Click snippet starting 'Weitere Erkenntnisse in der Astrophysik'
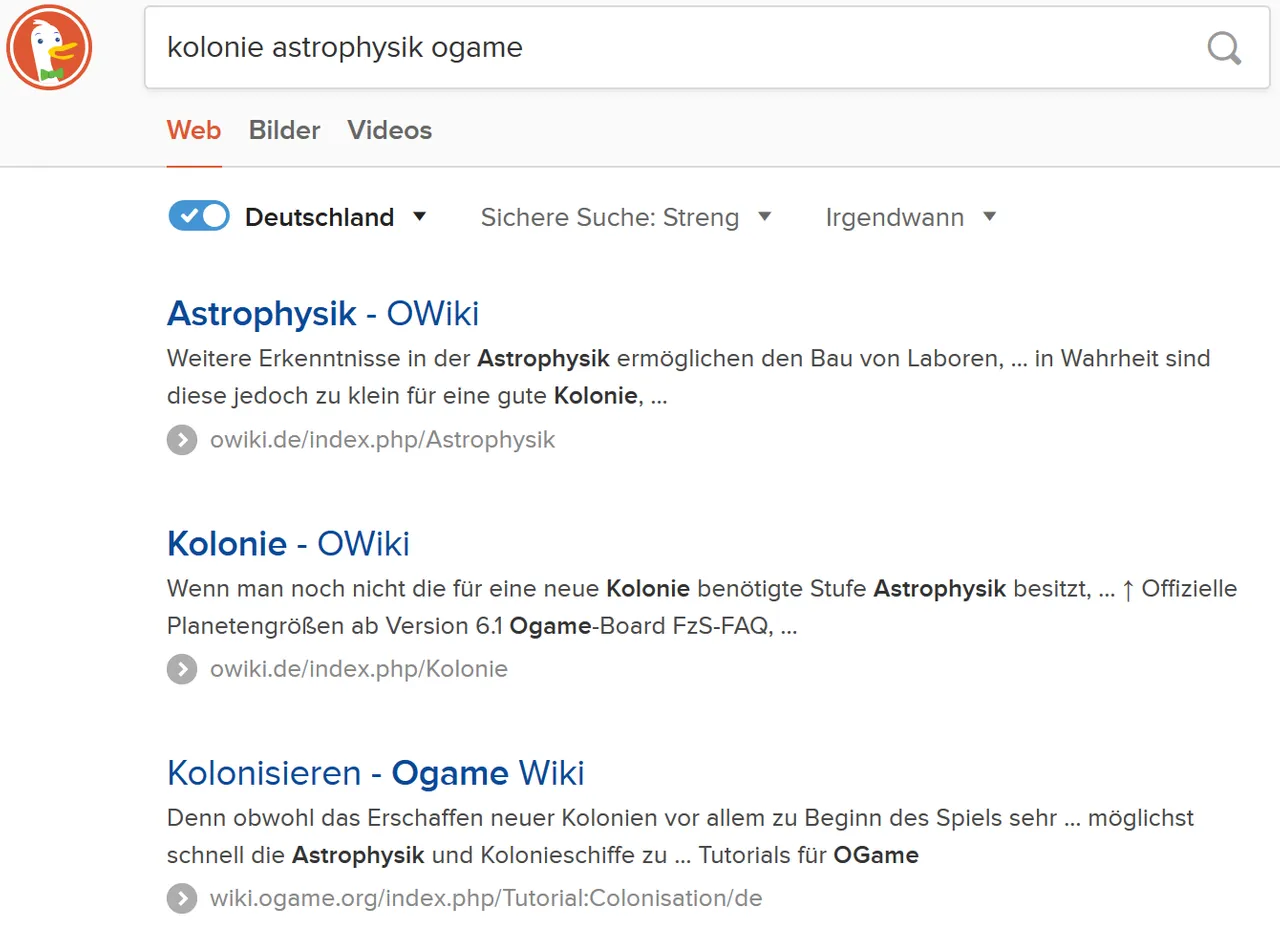Screen dimensions: 1280x933 (689, 377)
